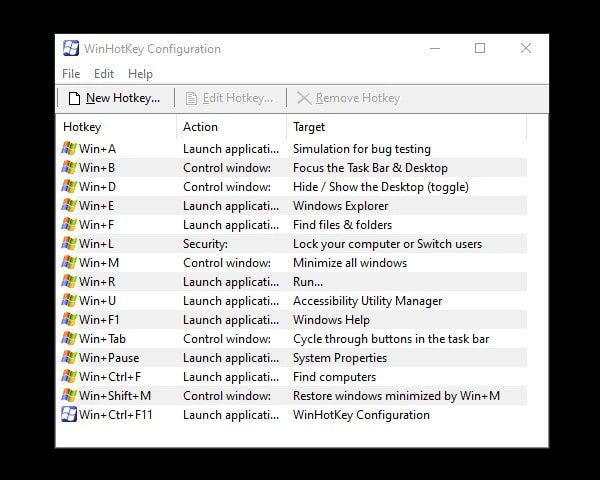The height and width of the screenshot is (480, 600).
Task: Click the 'System Properties' target cell
Action: click(340, 358)
